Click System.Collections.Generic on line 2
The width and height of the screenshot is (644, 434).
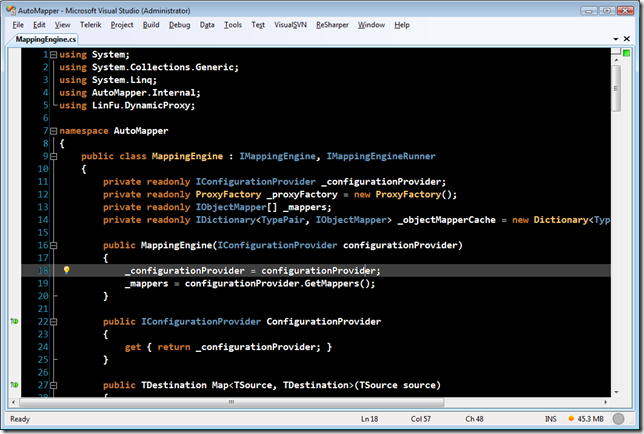[x=163, y=67]
